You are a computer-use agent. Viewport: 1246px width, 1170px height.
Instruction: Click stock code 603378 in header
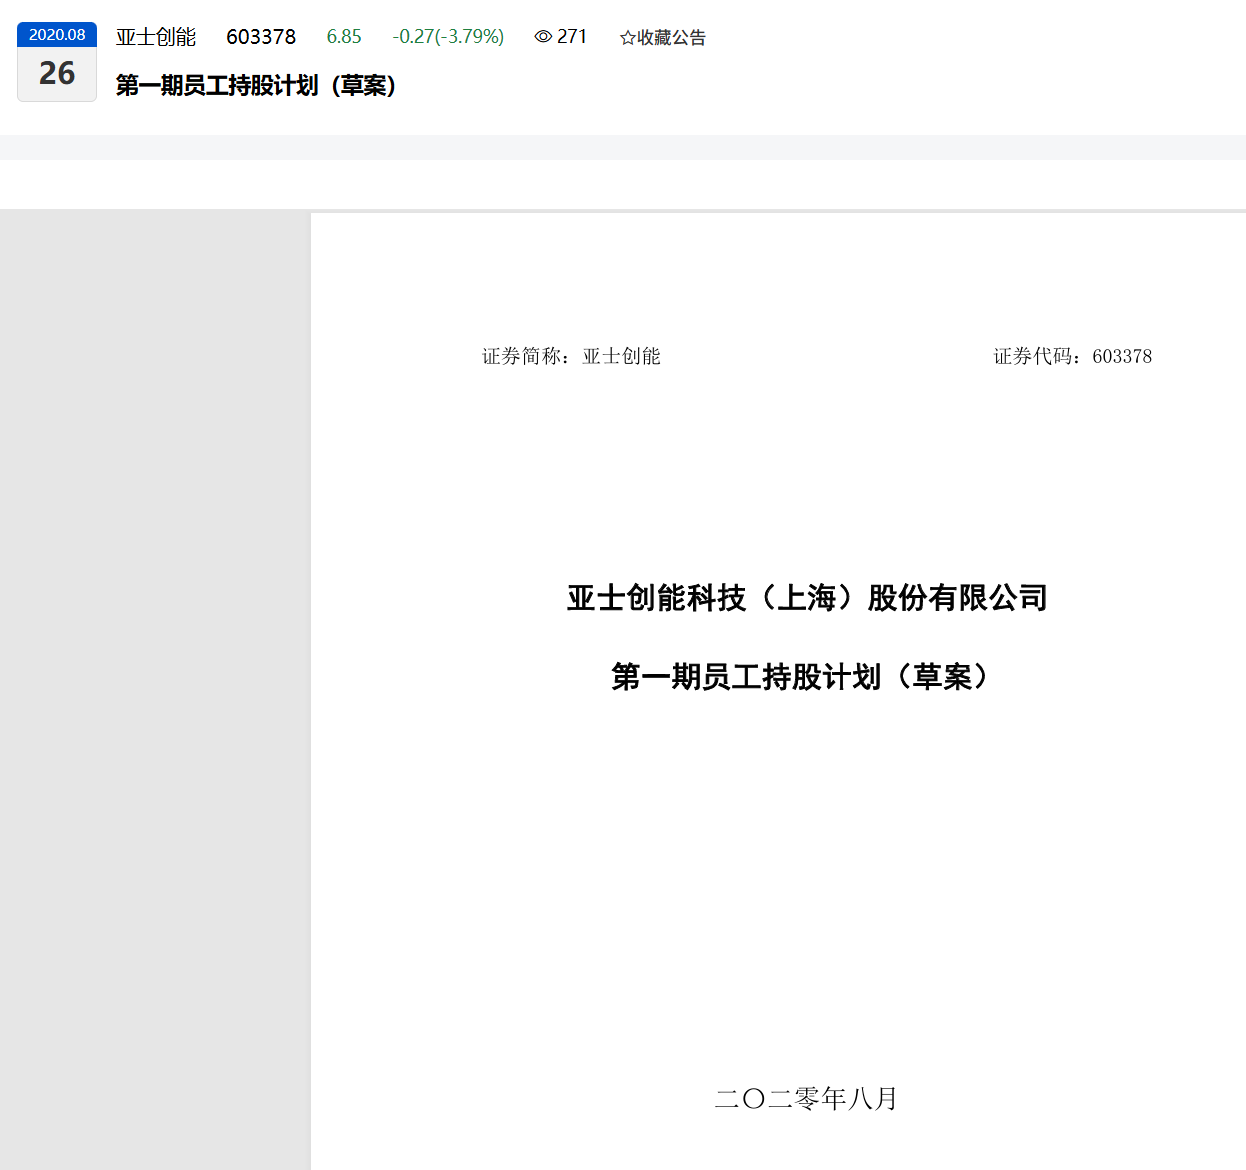[261, 37]
